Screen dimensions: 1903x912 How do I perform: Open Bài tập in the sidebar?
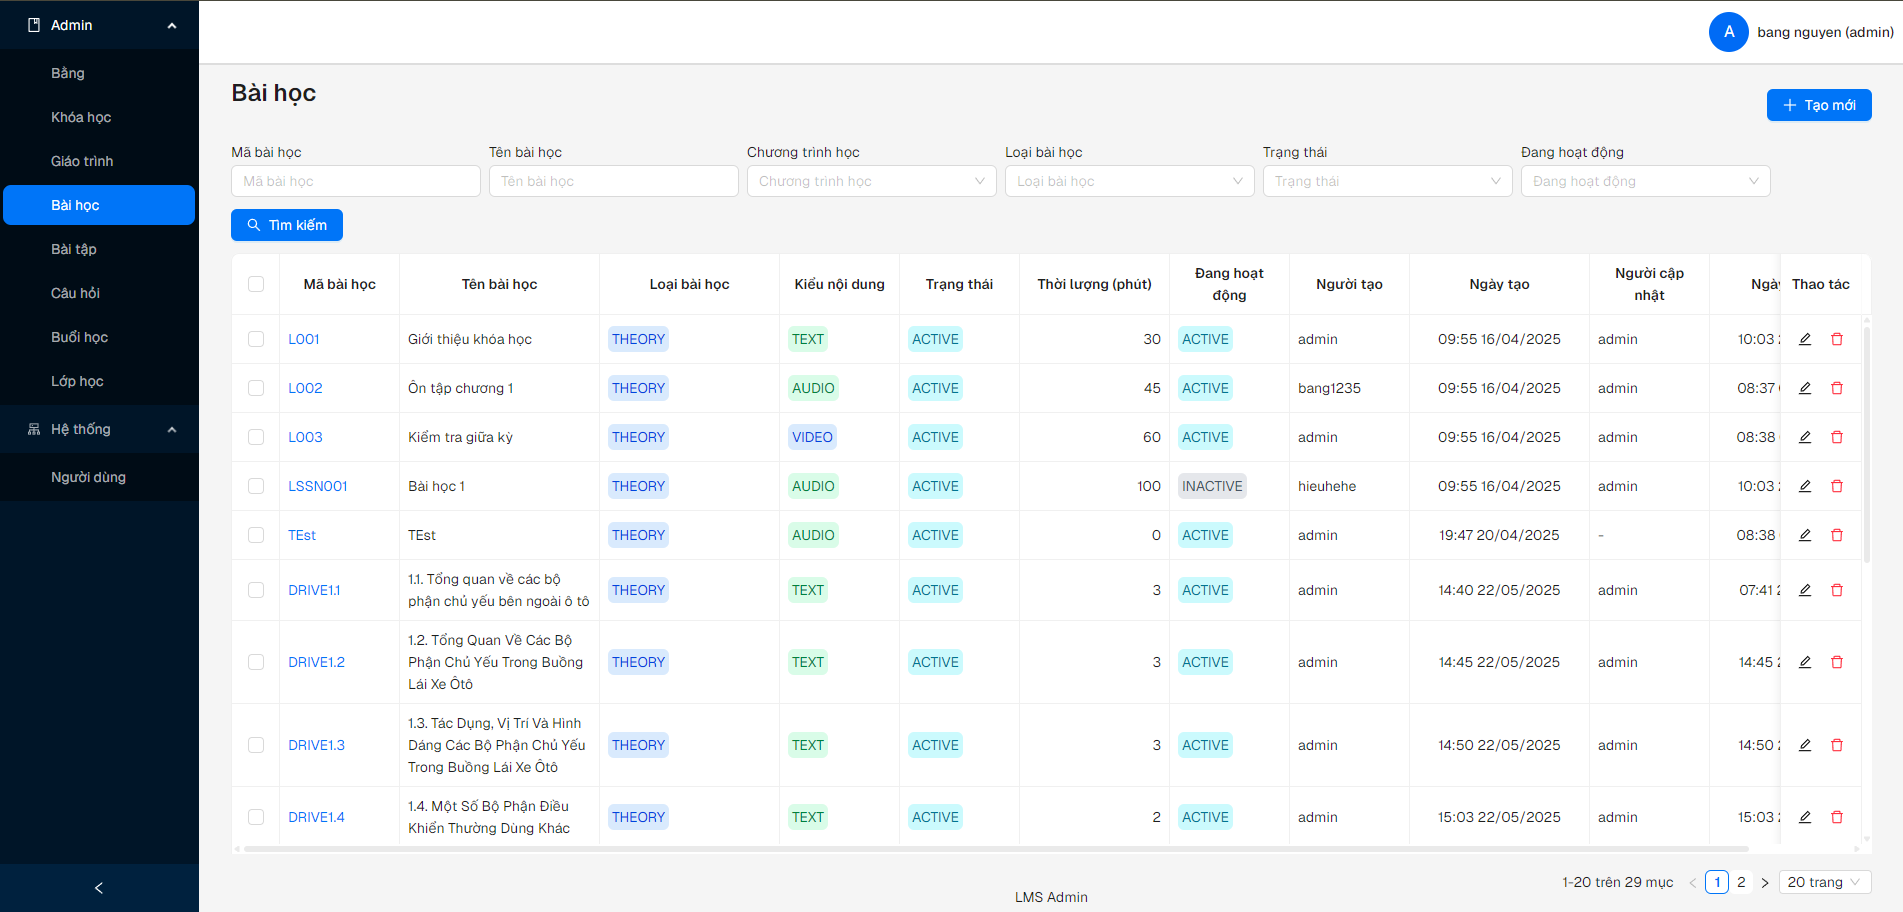click(74, 249)
